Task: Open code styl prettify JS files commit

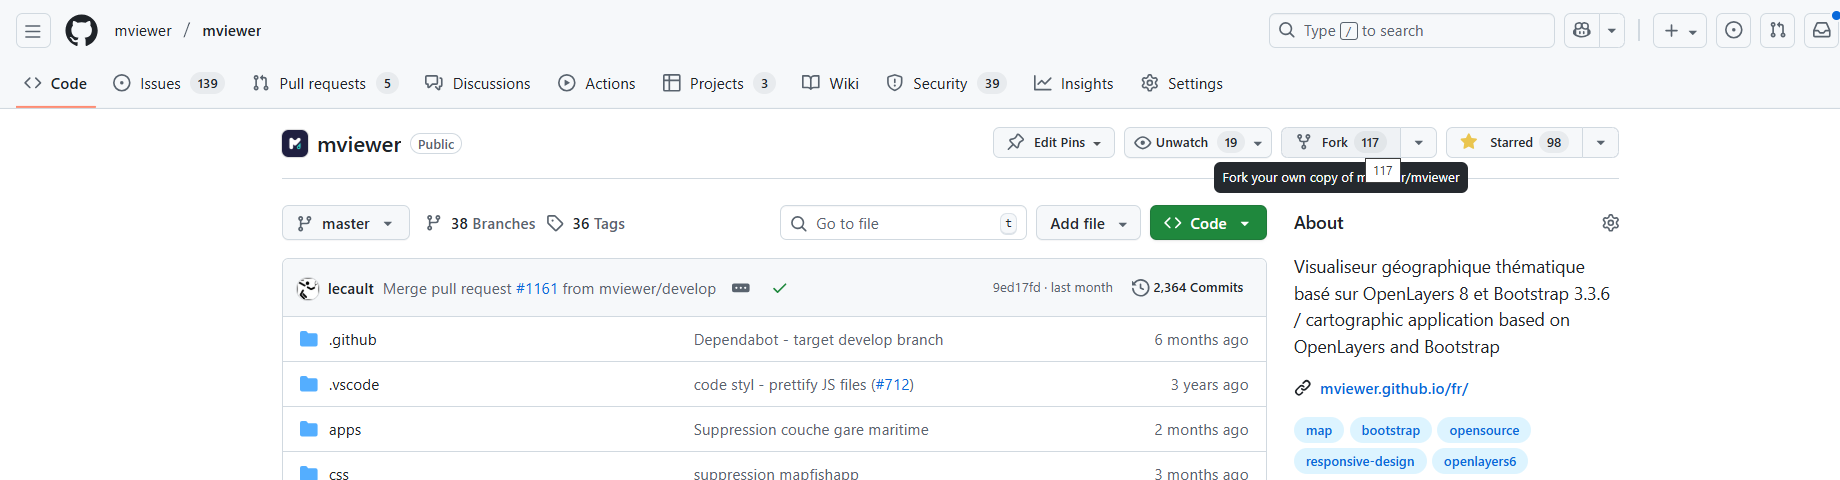Action: click(780, 385)
